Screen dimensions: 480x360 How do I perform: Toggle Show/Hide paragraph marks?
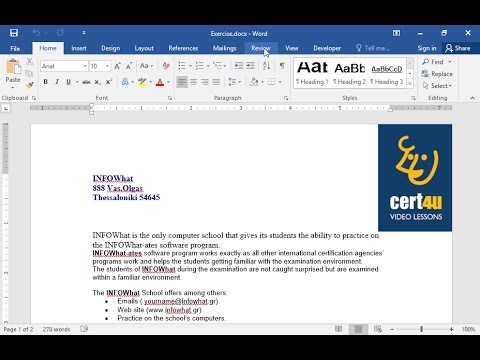282,66
